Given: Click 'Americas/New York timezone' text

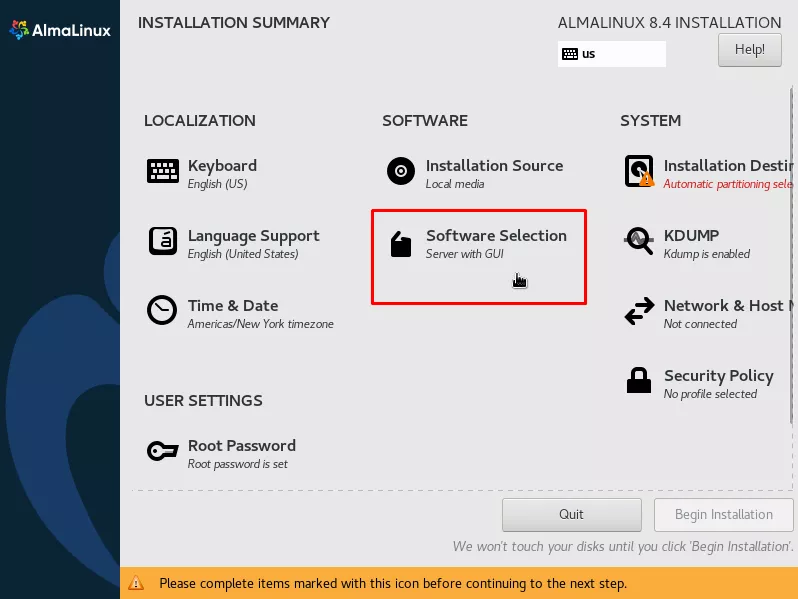Looking at the screenshot, I should pos(261,324).
